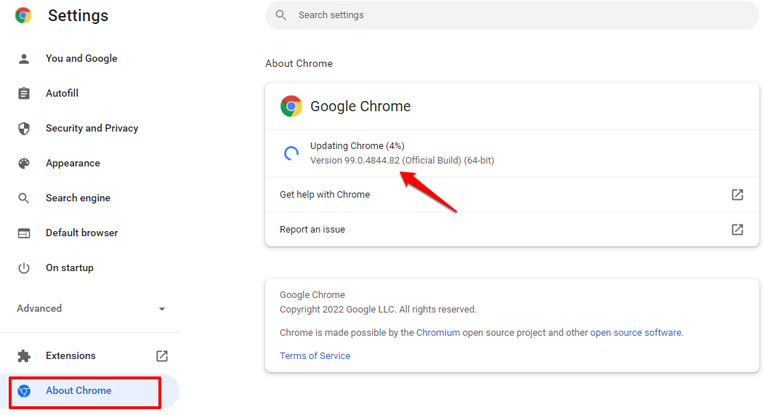Click the Chrome logo next to Settings
Viewport: 768px width, 415px height.
23,15
